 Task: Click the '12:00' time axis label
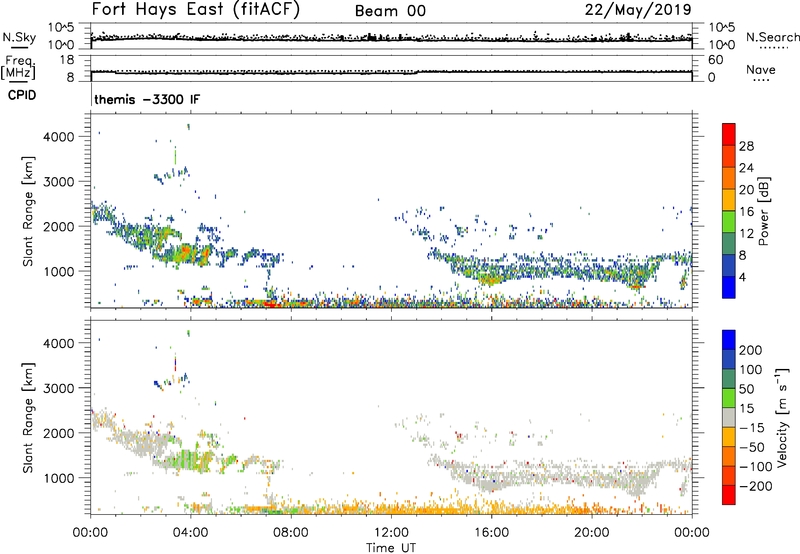(391, 533)
